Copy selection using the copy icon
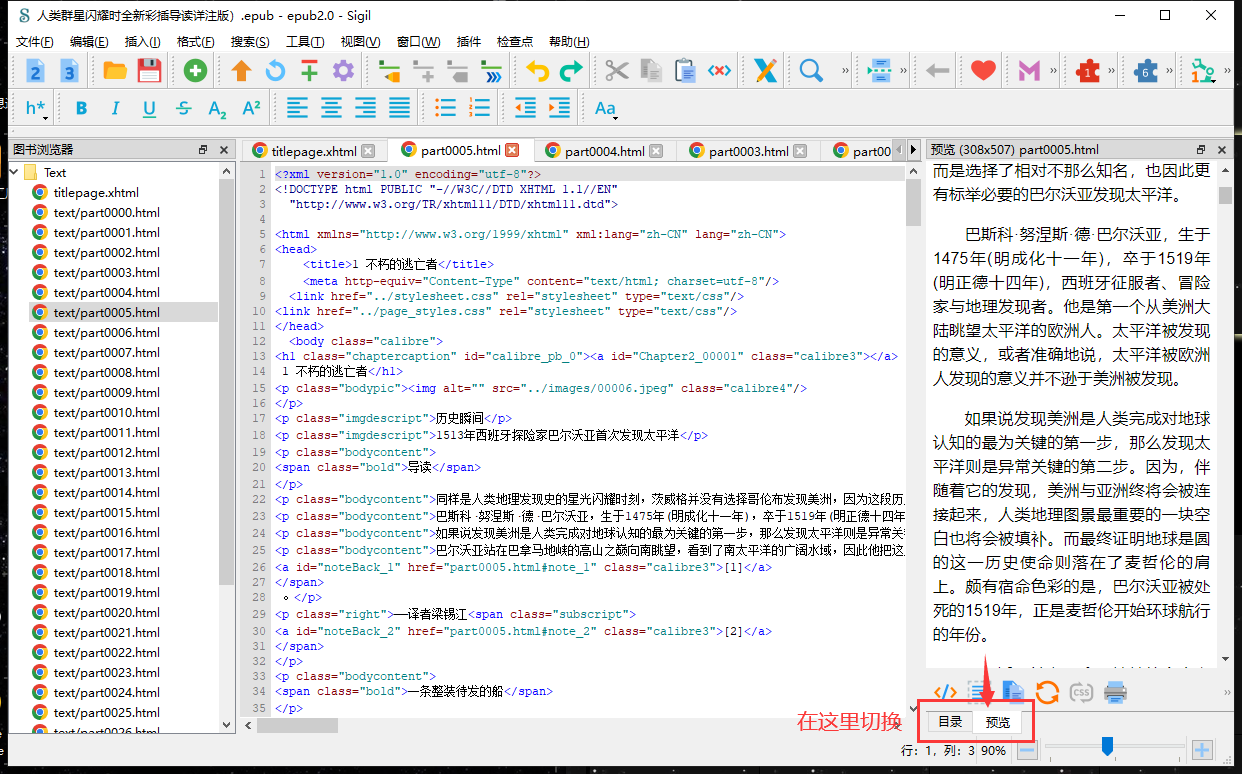1242x774 pixels. pos(651,71)
